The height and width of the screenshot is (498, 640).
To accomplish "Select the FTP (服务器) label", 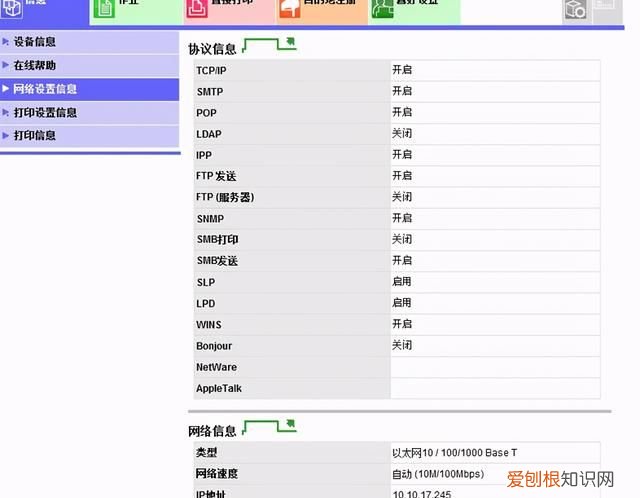I will [x=225, y=198].
